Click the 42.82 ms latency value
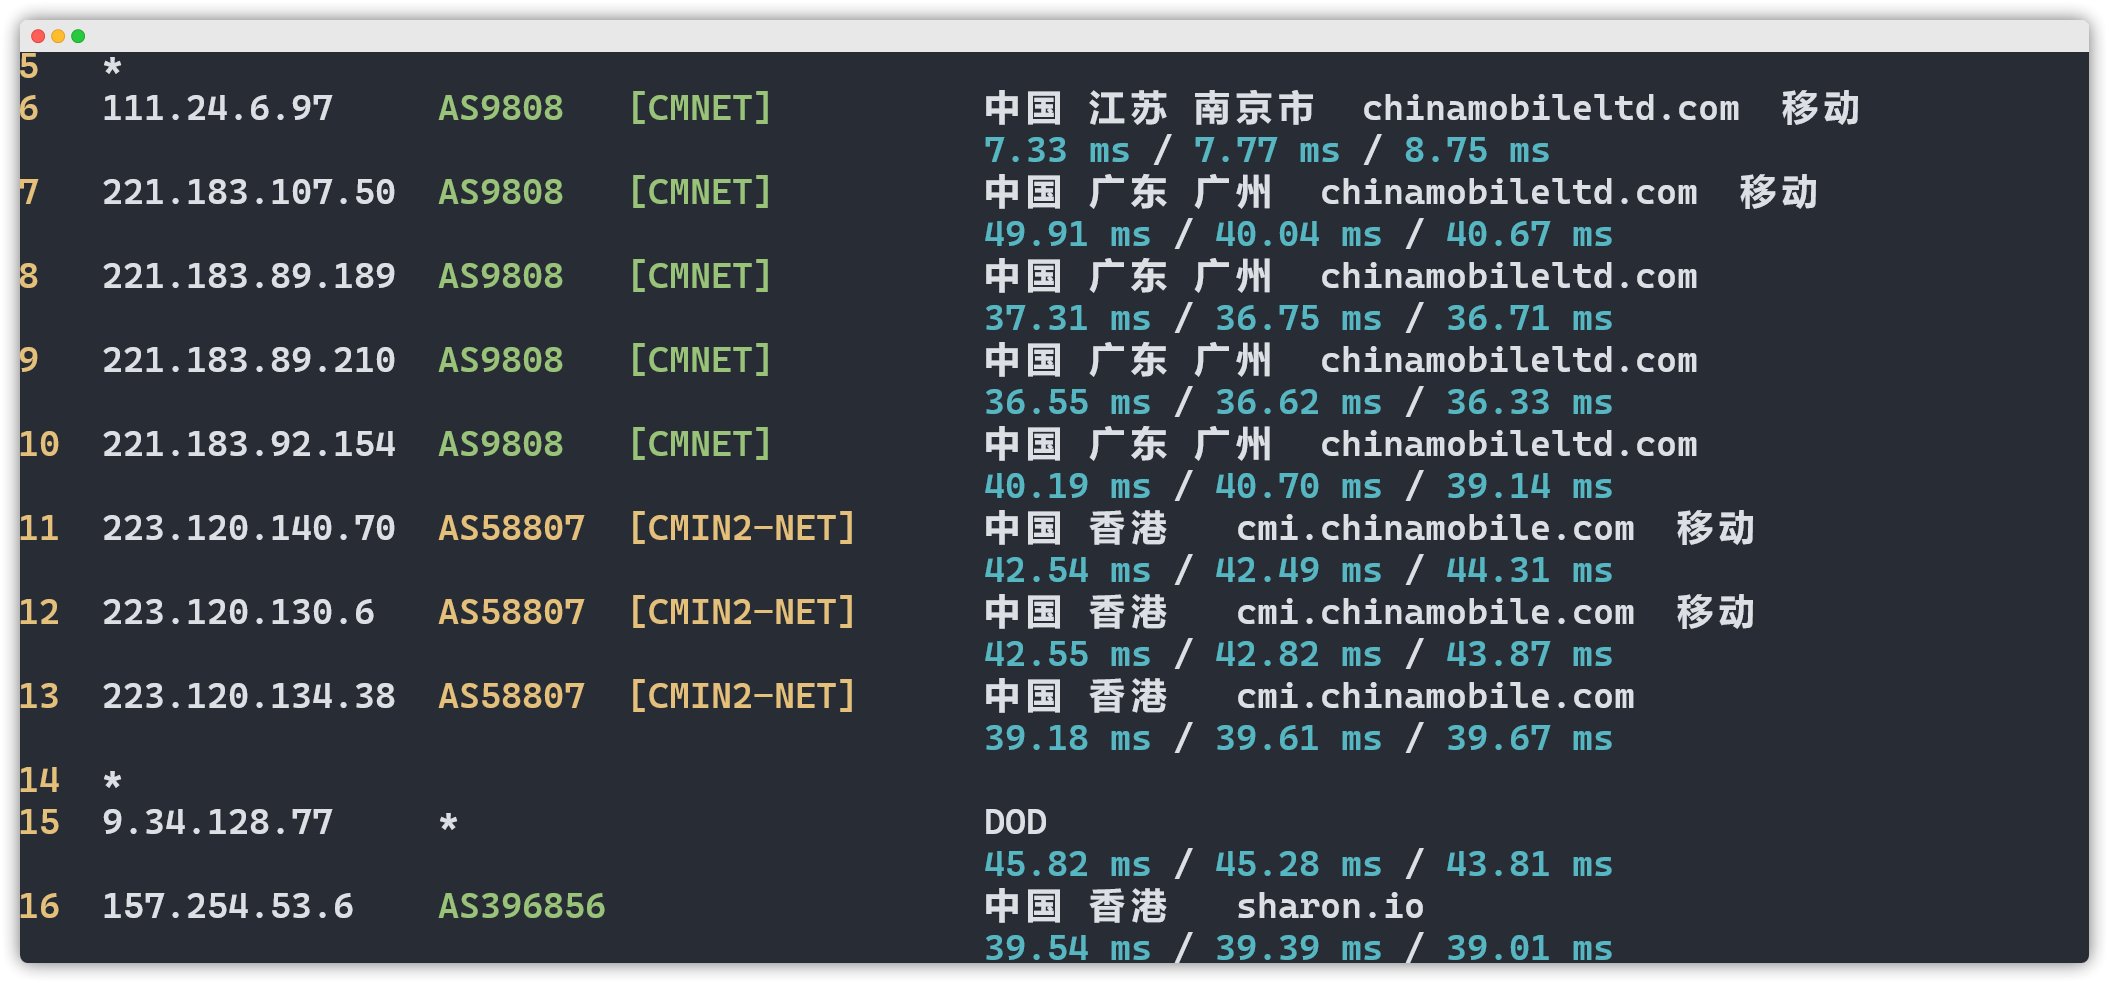 click(x=1299, y=654)
